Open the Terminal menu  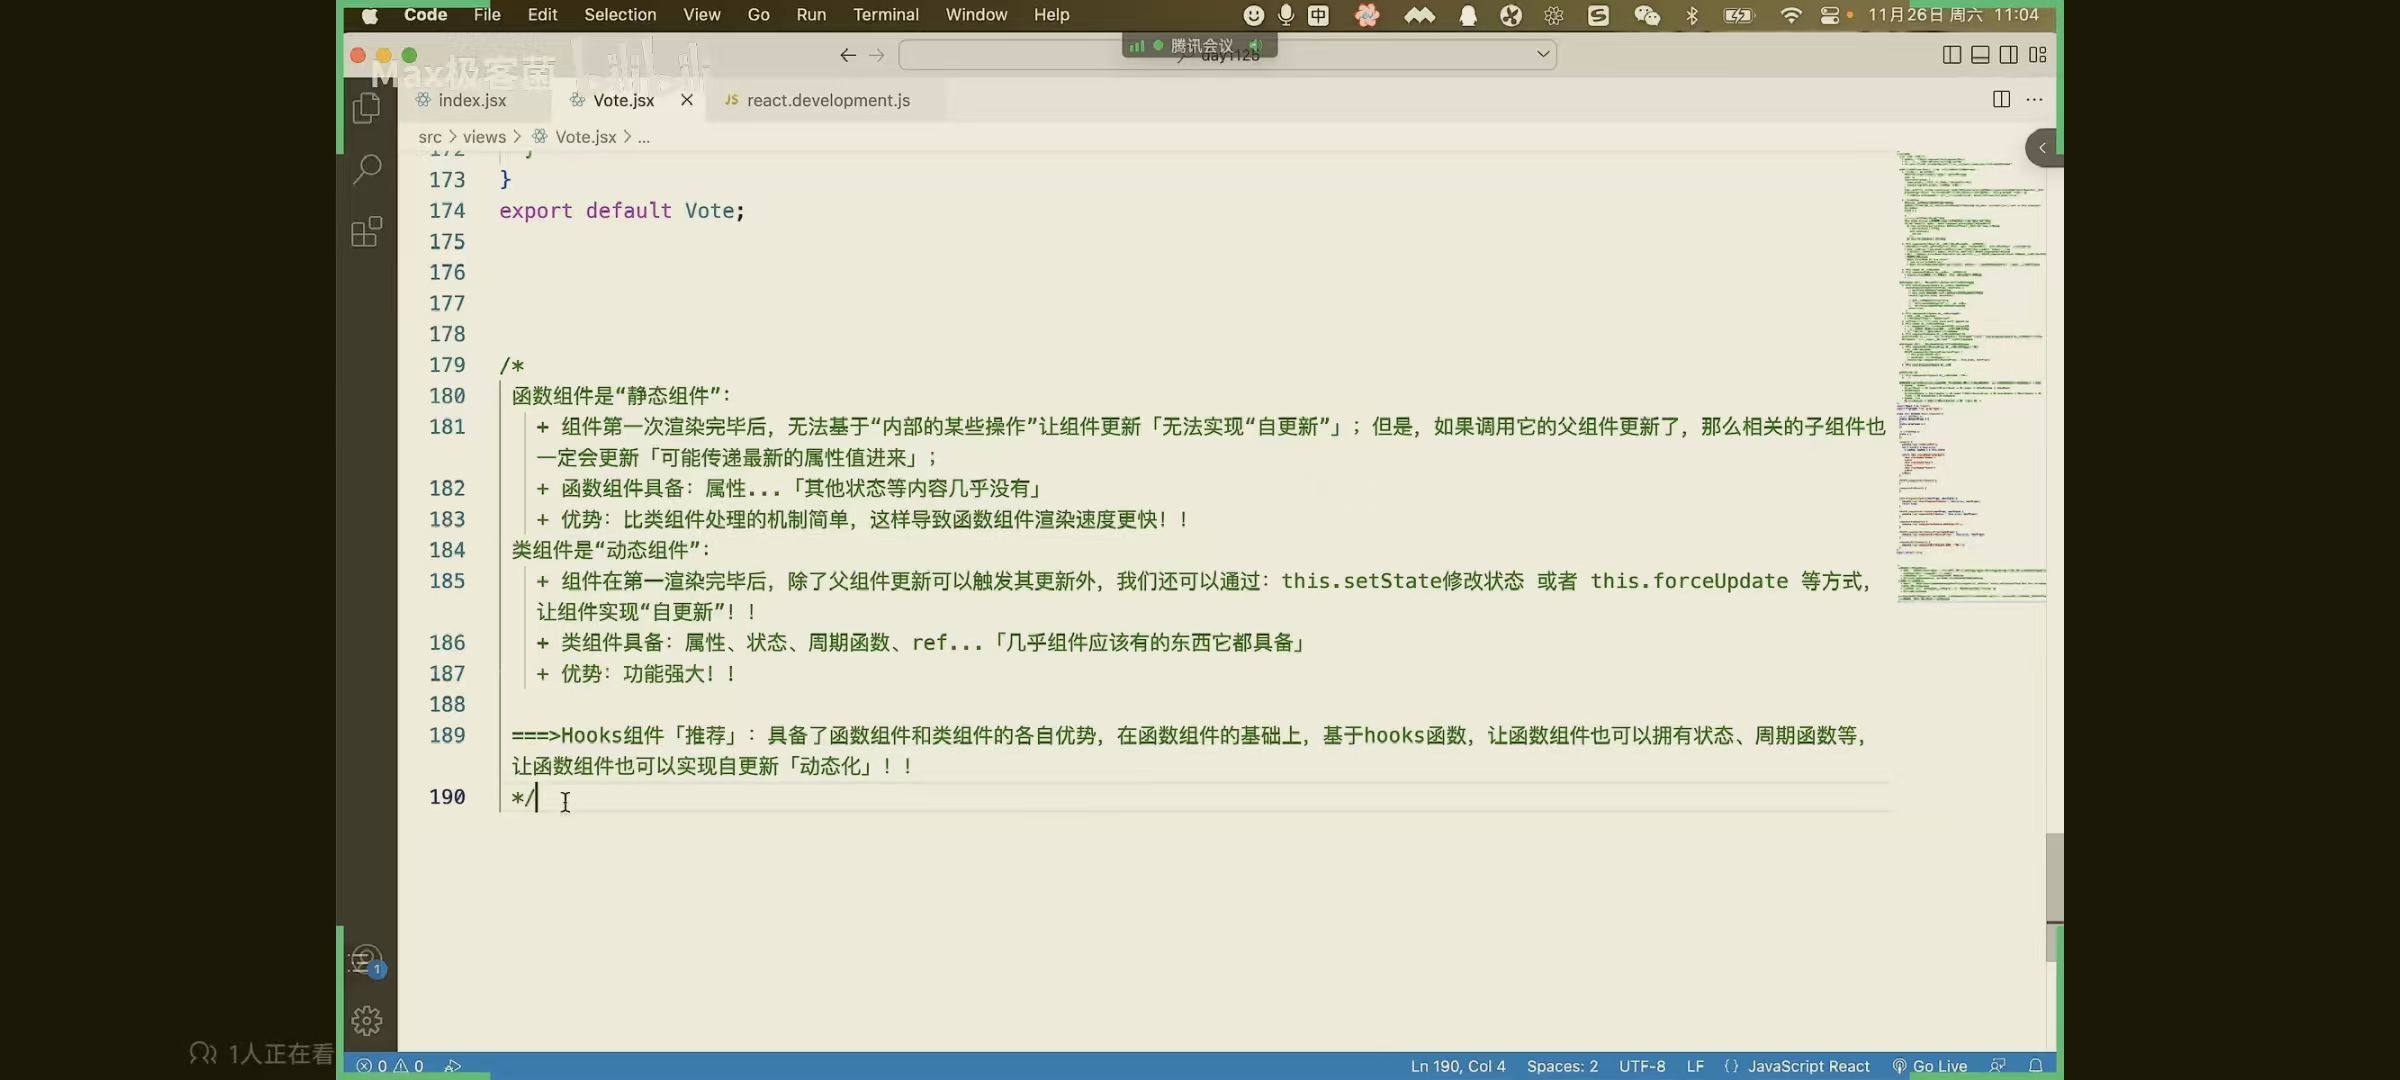(x=886, y=14)
